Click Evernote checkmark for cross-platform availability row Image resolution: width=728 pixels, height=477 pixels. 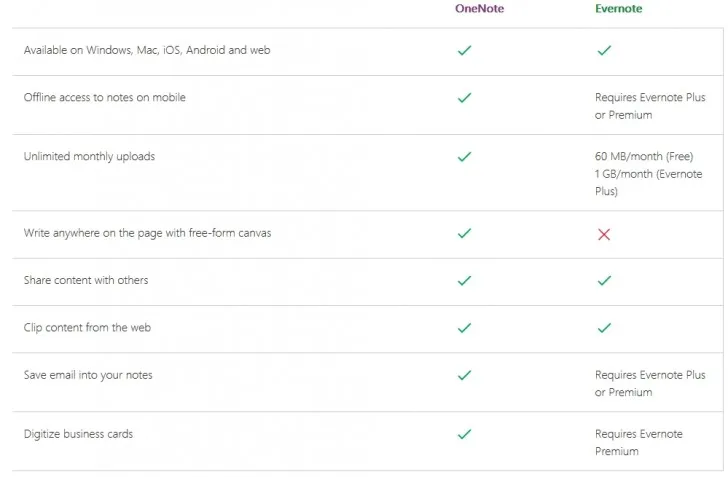pyautogui.click(x=604, y=50)
